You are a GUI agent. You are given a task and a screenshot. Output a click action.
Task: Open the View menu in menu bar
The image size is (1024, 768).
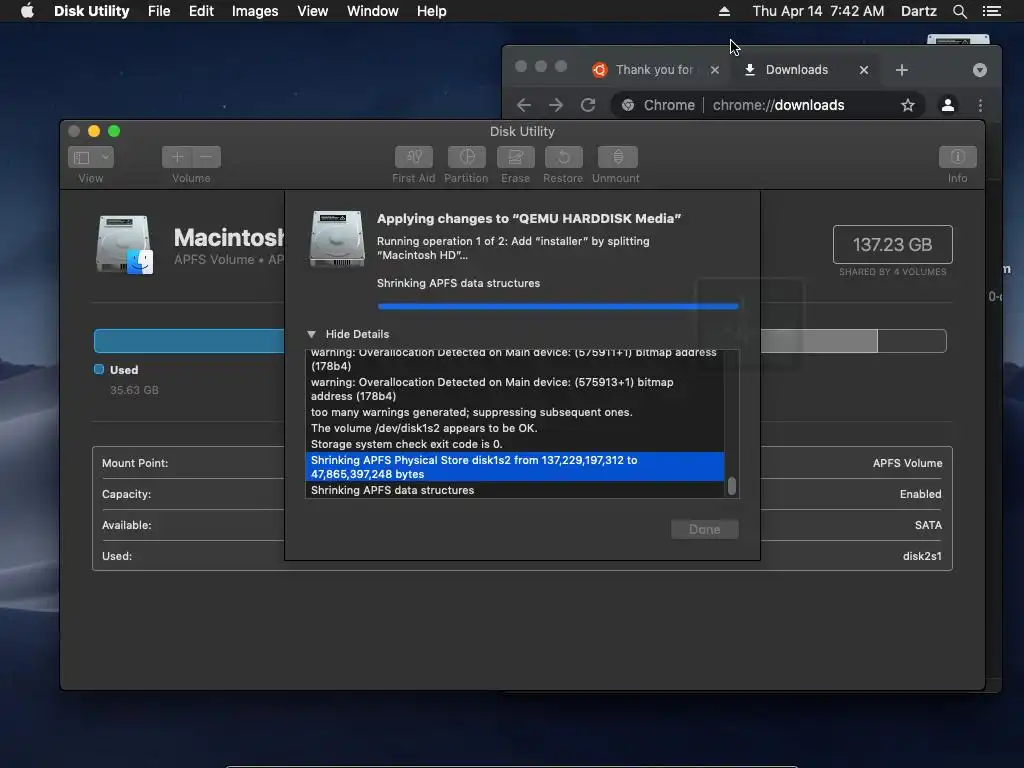(312, 11)
